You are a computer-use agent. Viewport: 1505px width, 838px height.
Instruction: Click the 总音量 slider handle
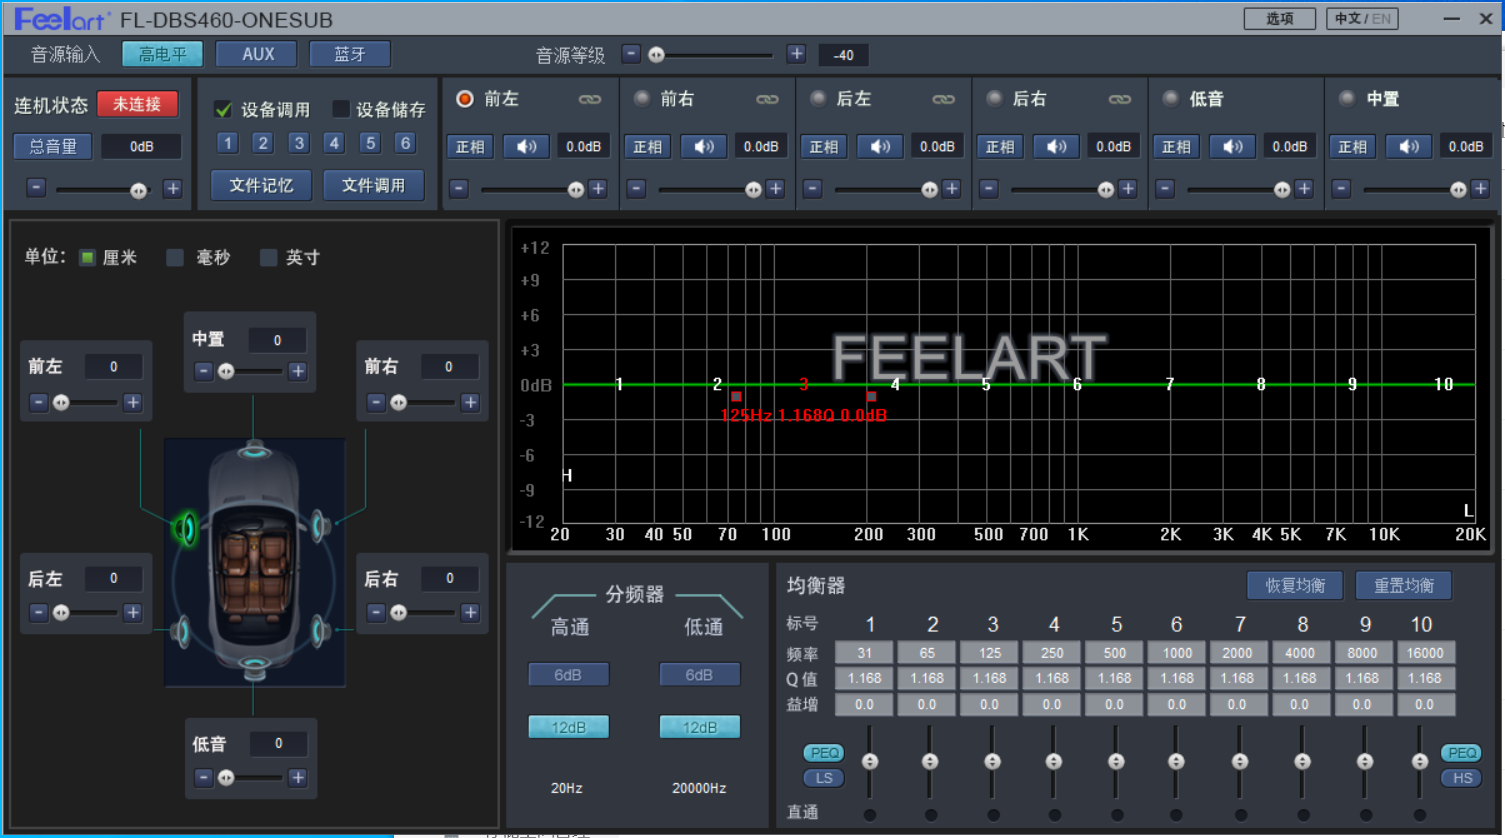click(x=139, y=190)
